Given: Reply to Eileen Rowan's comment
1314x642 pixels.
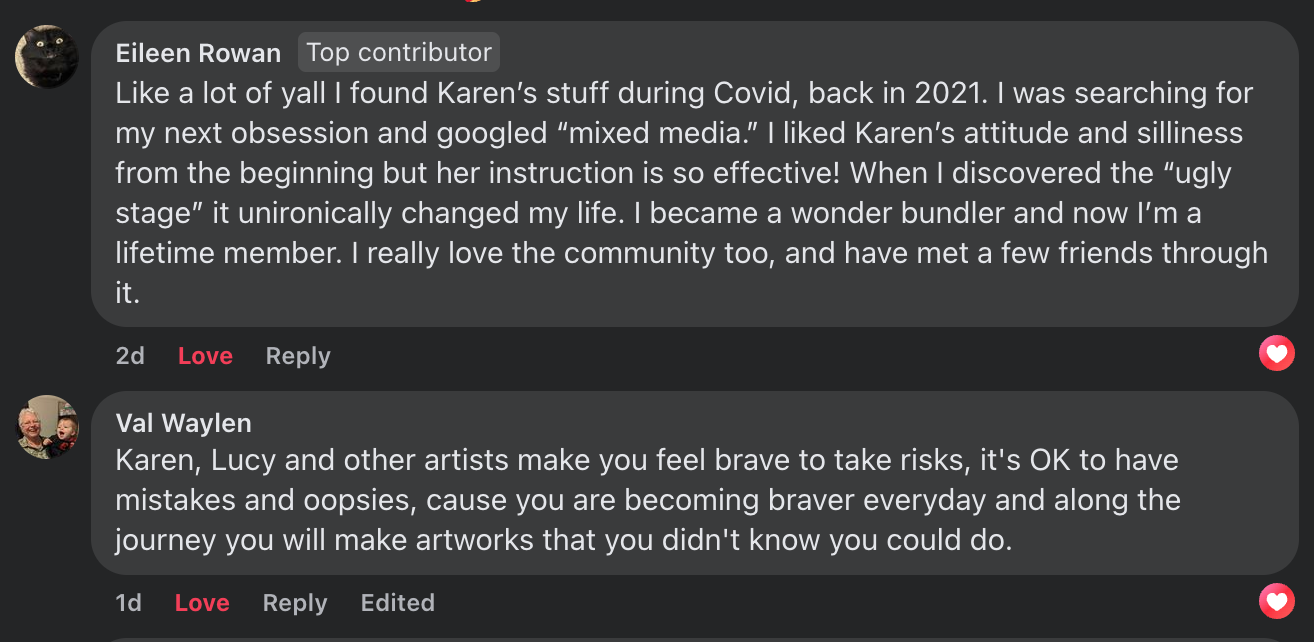Looking at the screenshot, I should click(298, 356).
